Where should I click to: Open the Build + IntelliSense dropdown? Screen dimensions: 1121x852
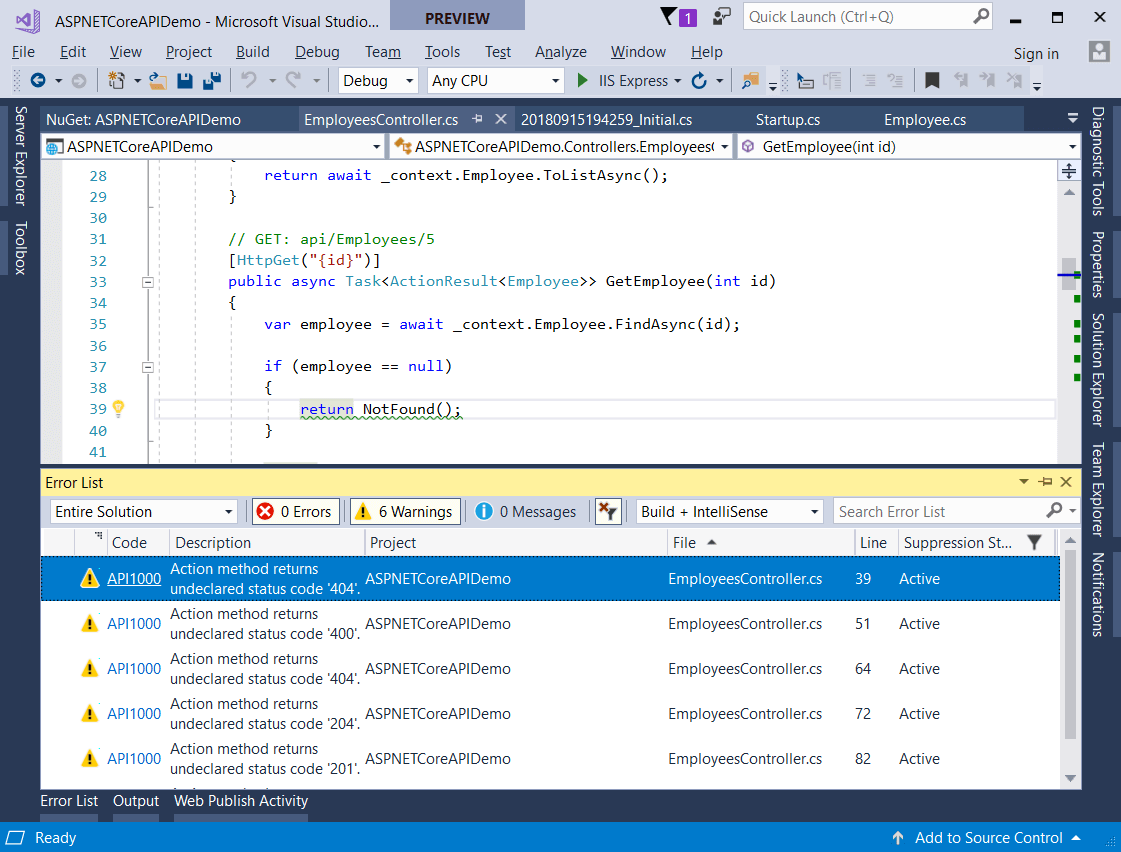point(729,512)
